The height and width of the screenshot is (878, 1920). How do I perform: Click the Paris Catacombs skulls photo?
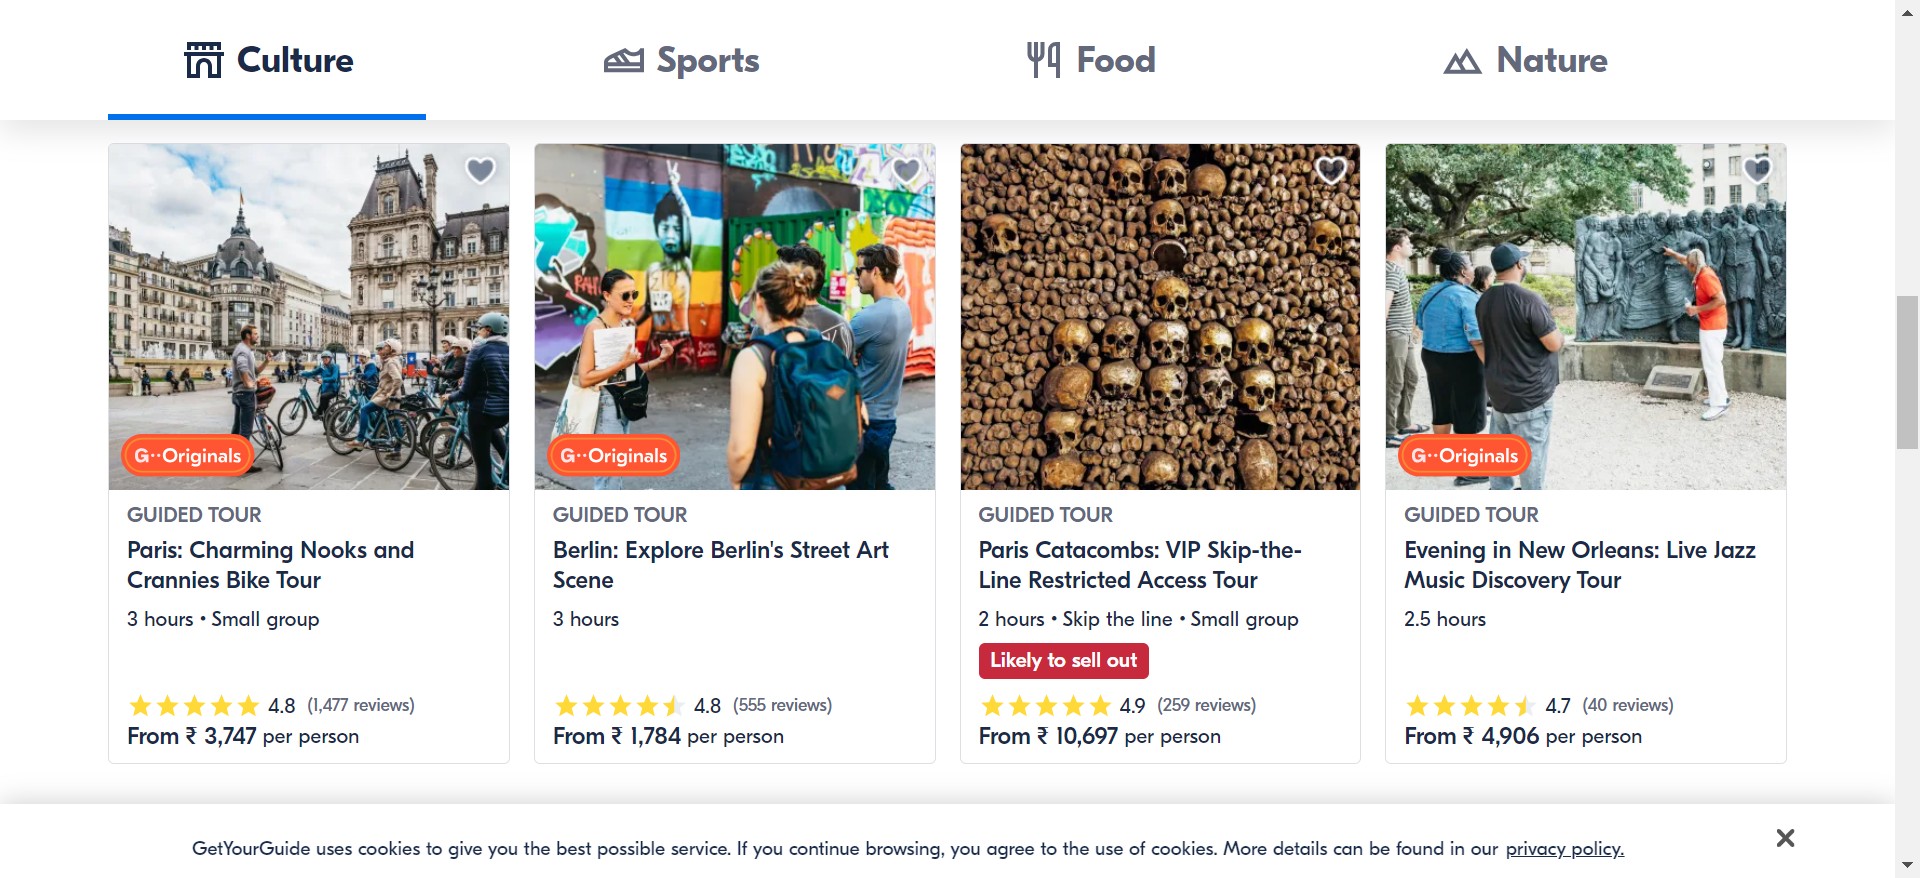[x=1160, y=317]
